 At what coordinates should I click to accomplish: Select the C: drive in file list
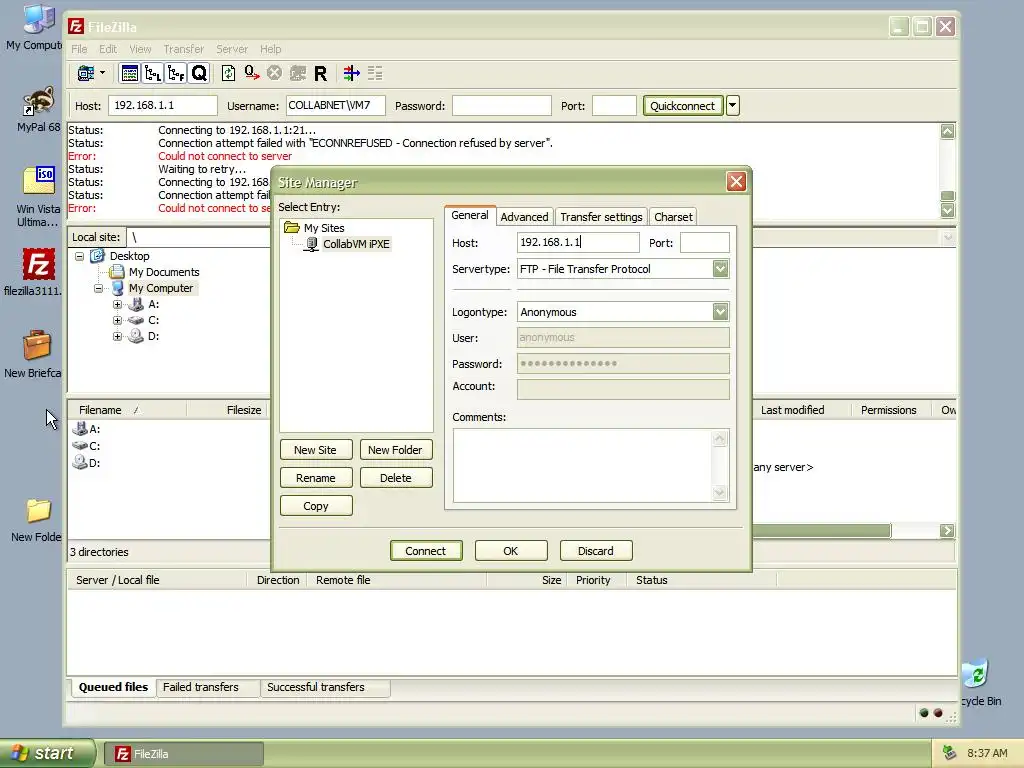pyautogui.click(x=87, y=446)
